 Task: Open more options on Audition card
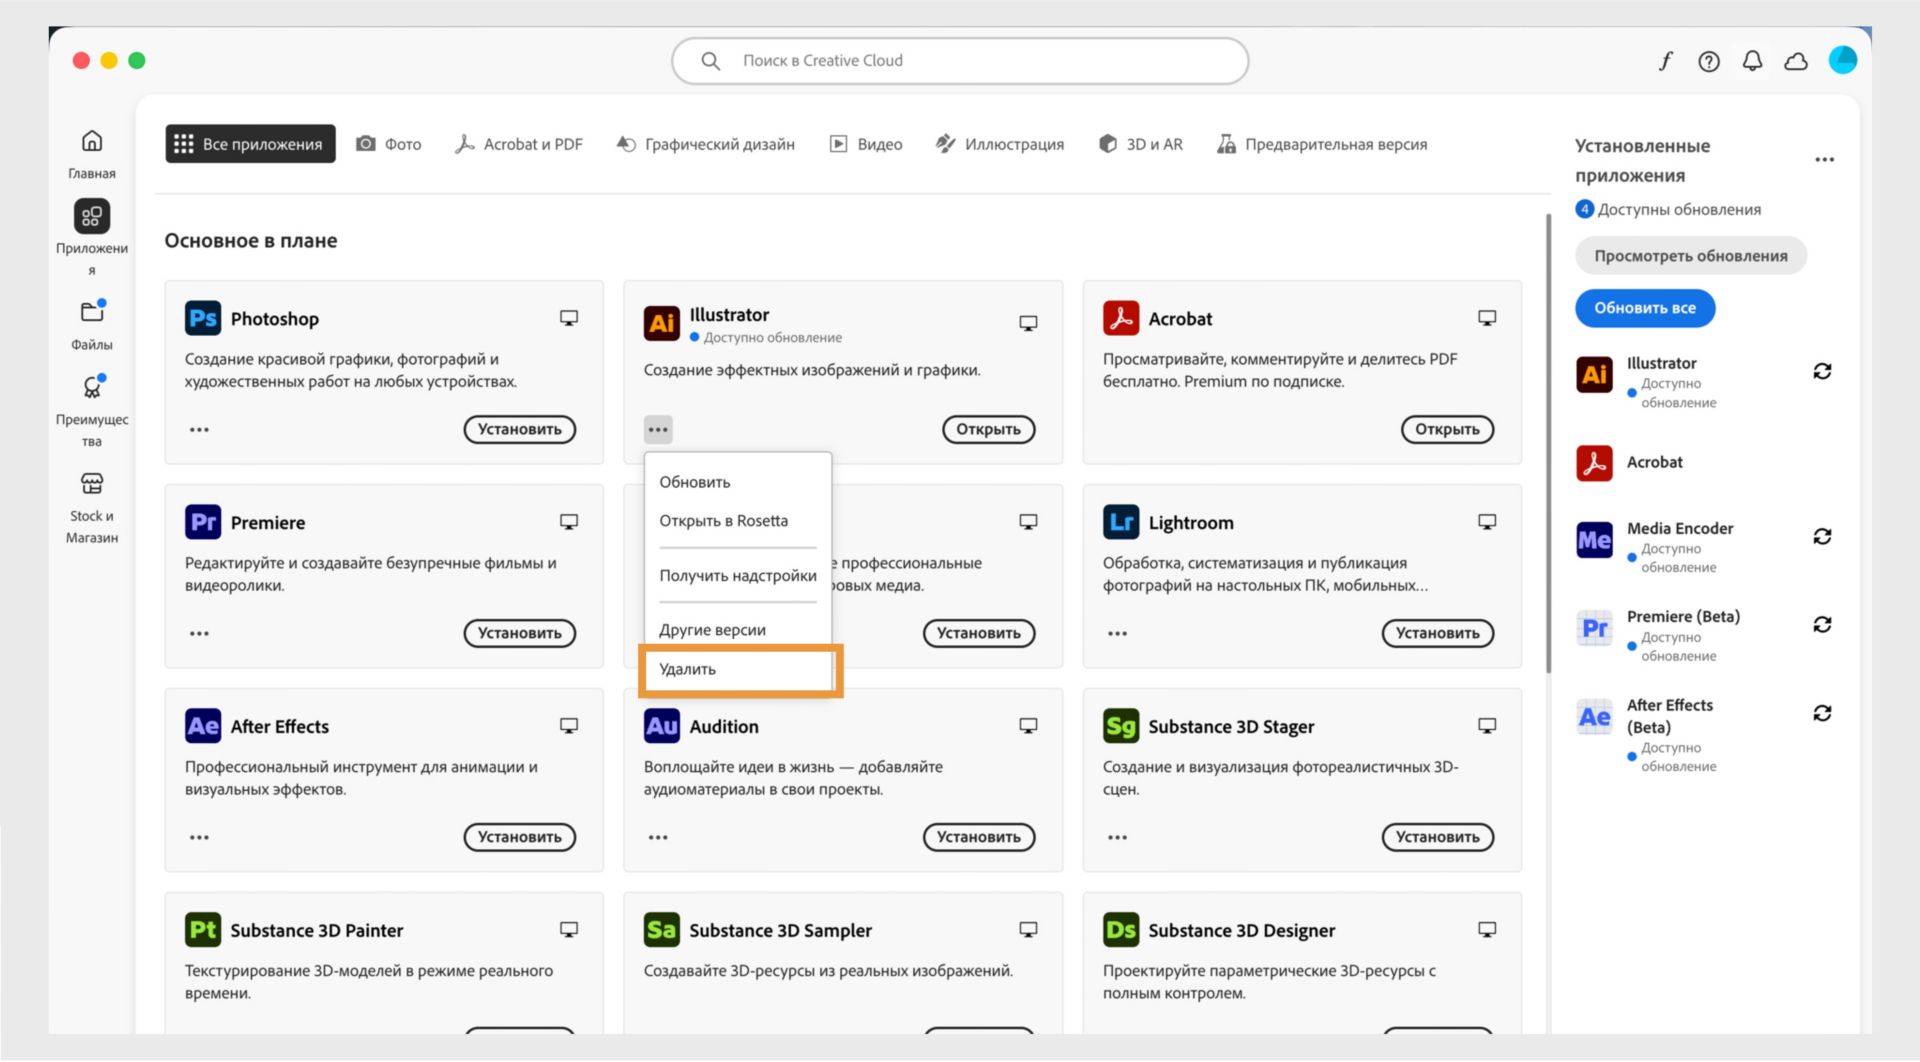(658, 838)
